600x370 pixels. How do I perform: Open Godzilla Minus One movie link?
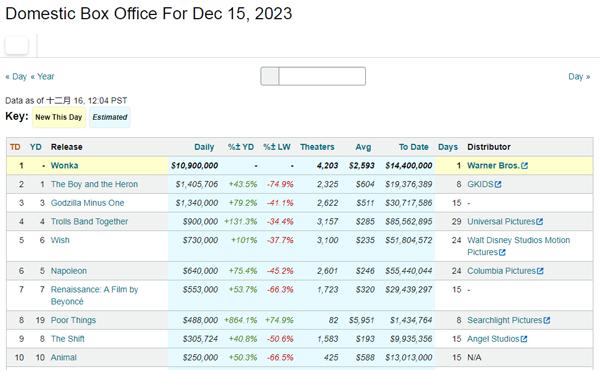click(87, 203)
